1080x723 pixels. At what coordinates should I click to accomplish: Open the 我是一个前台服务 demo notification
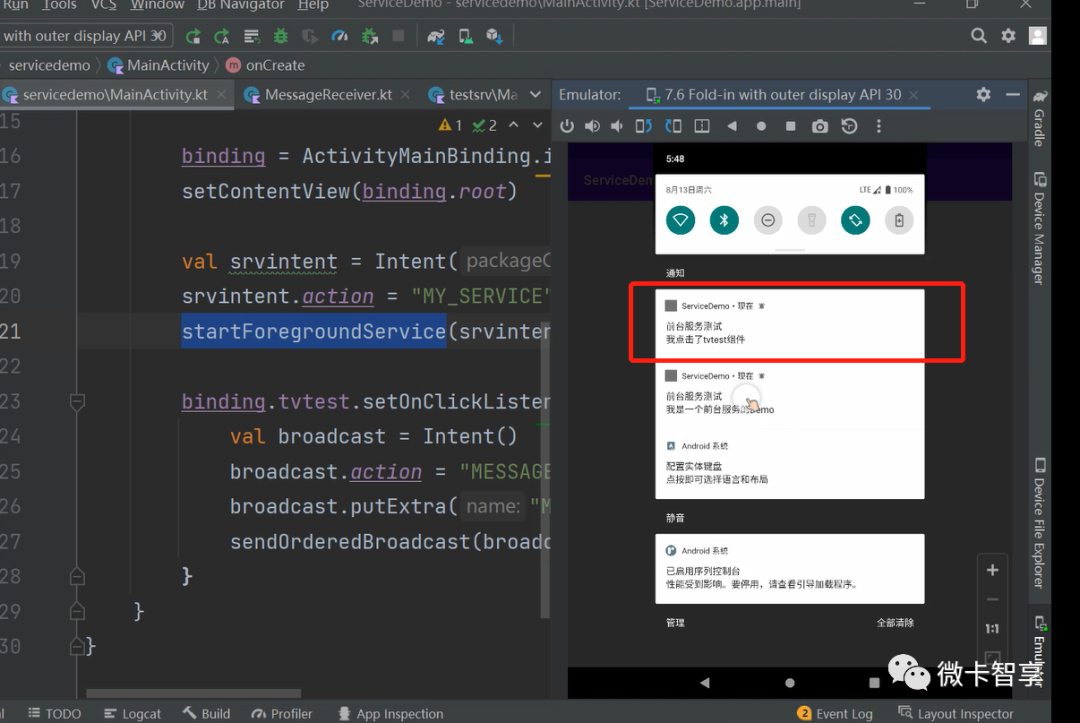tap(789, 394)
